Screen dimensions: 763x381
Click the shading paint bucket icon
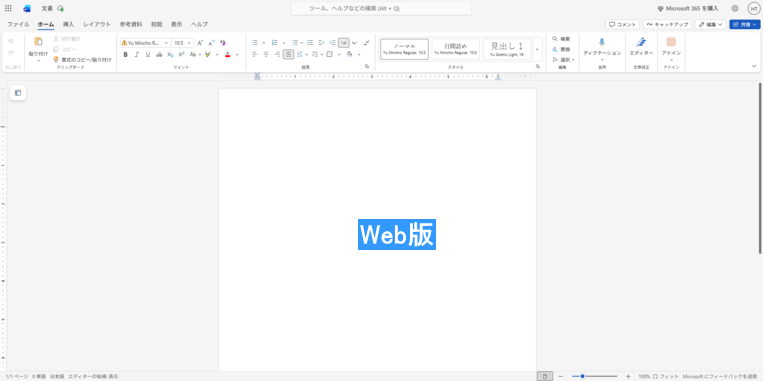(x=349, y=54)
